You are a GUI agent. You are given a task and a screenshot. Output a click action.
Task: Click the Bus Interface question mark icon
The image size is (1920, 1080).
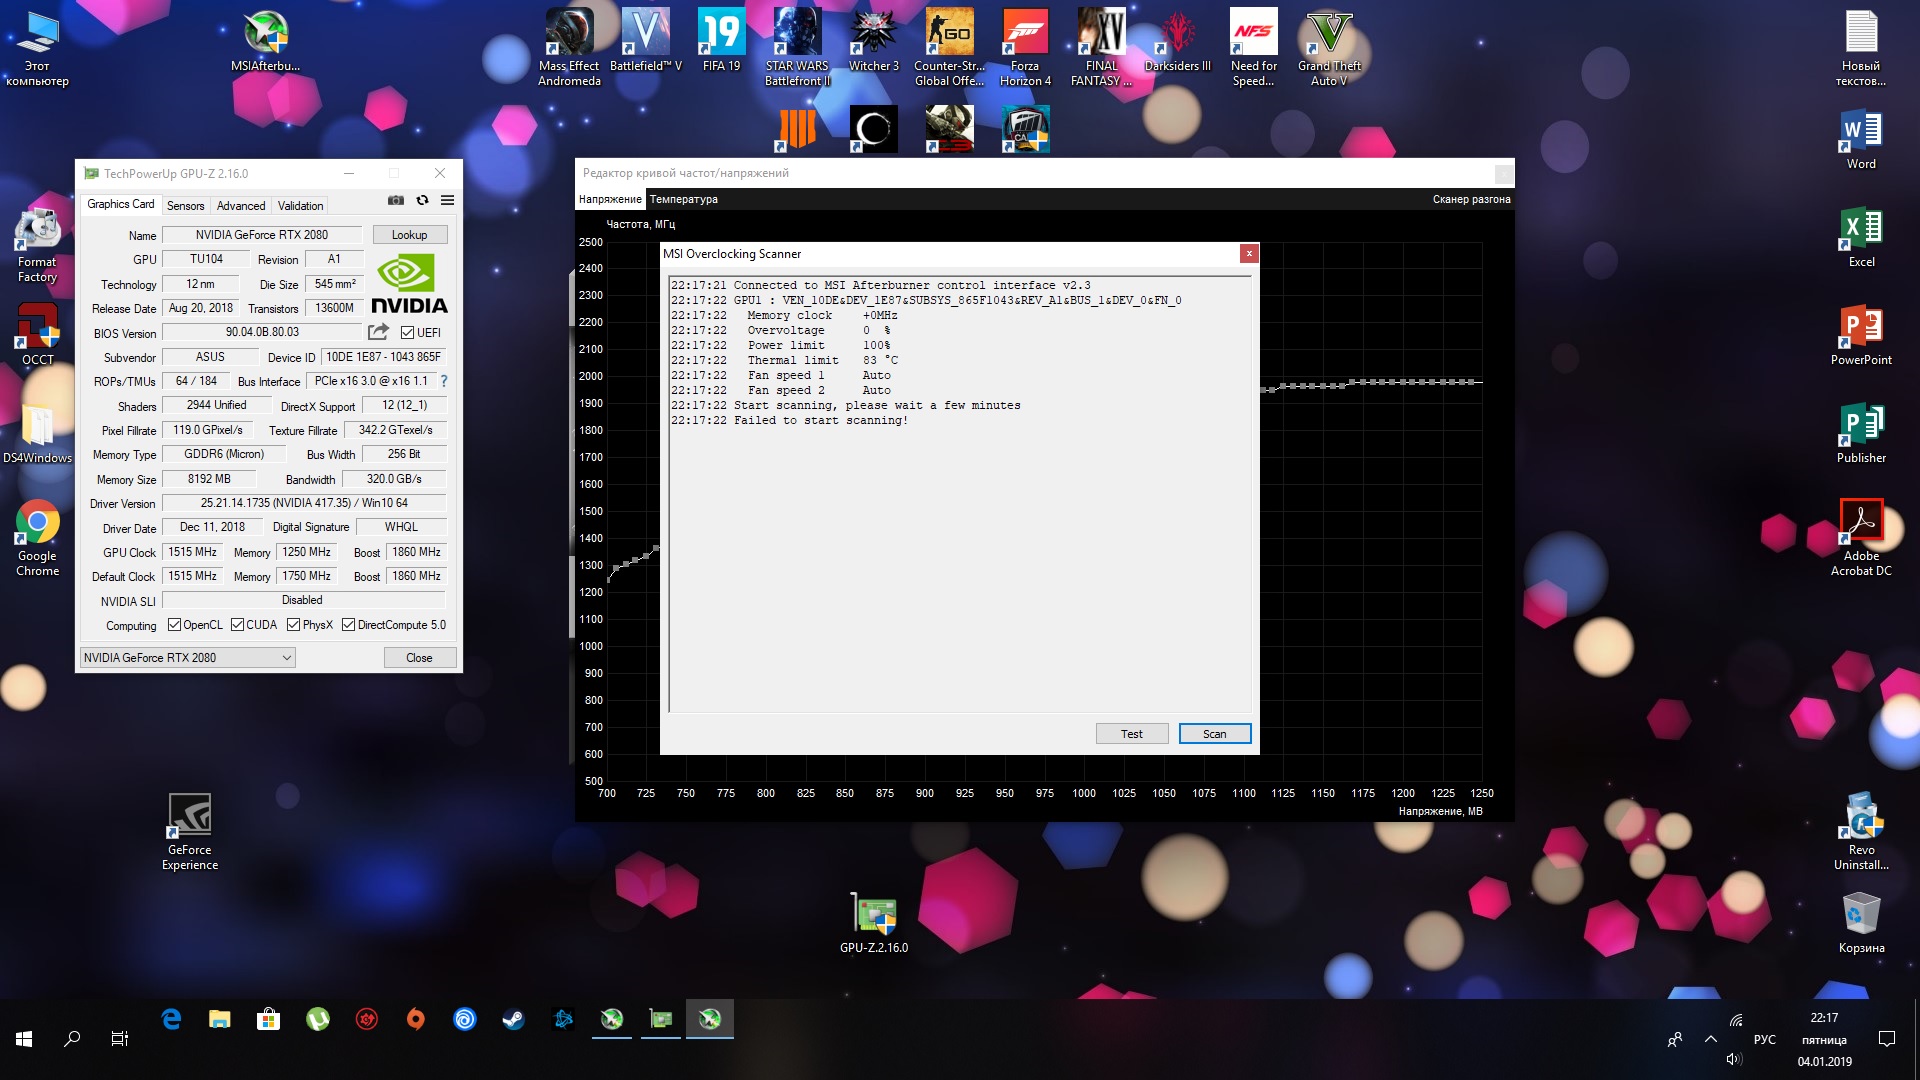(444, 381)
